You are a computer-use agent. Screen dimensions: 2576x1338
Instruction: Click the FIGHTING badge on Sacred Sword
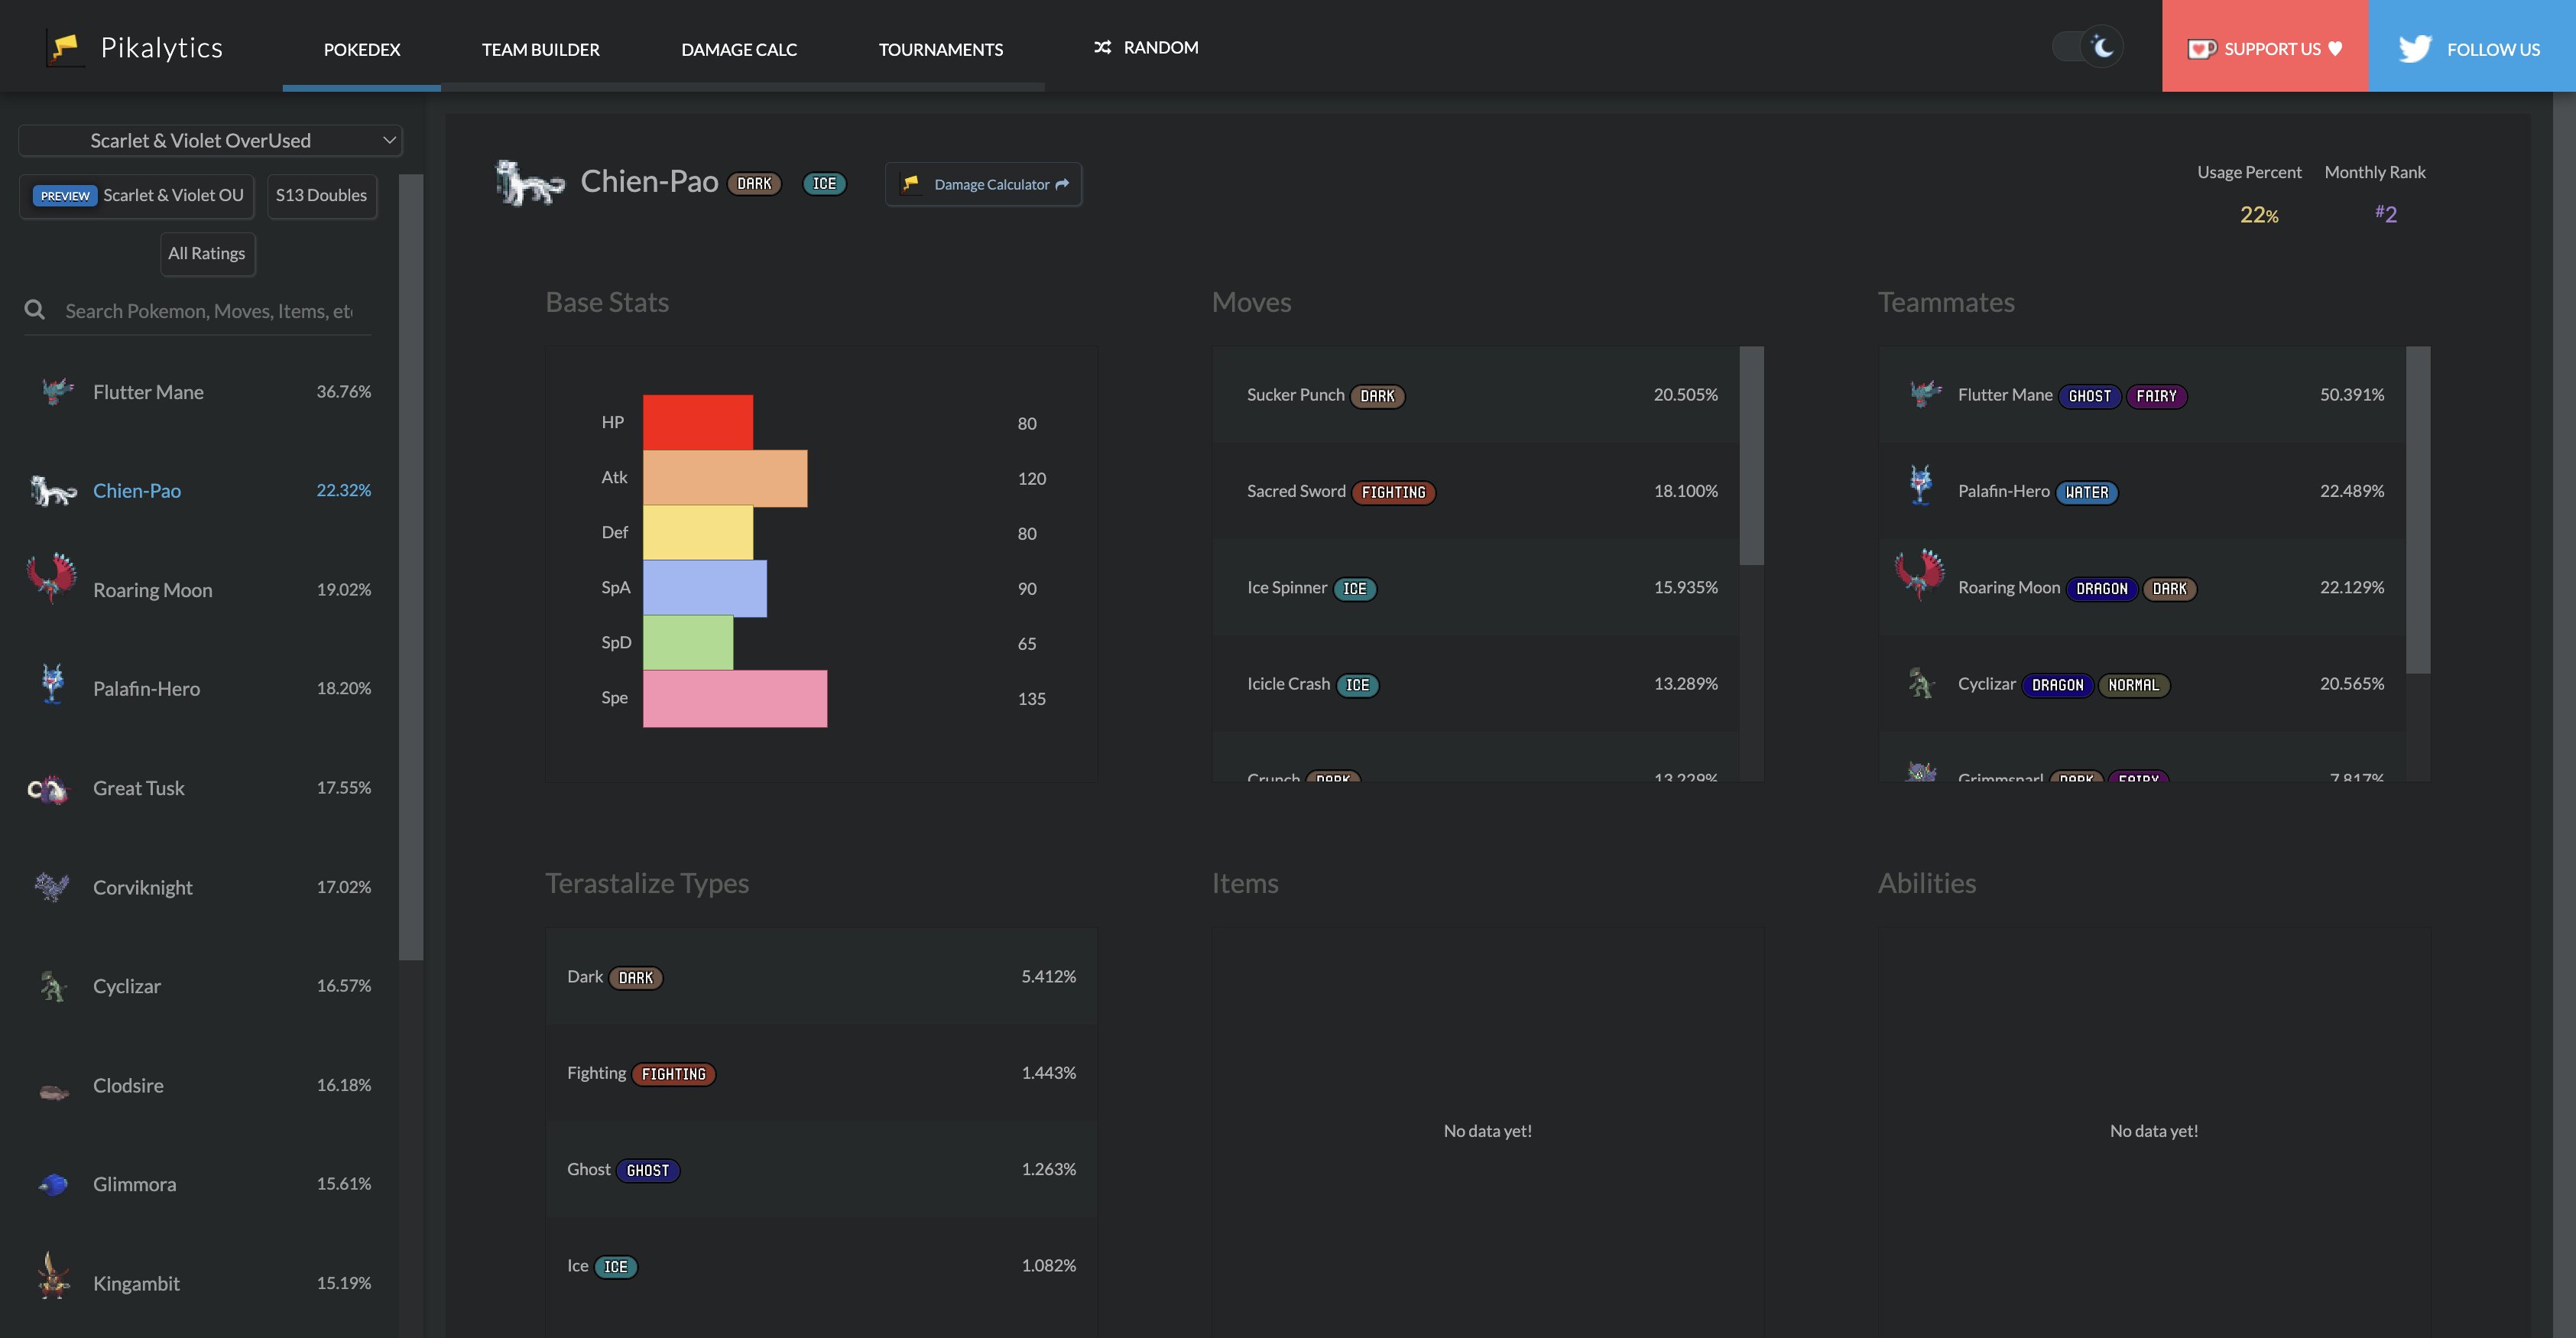[x=1394, y=492]
